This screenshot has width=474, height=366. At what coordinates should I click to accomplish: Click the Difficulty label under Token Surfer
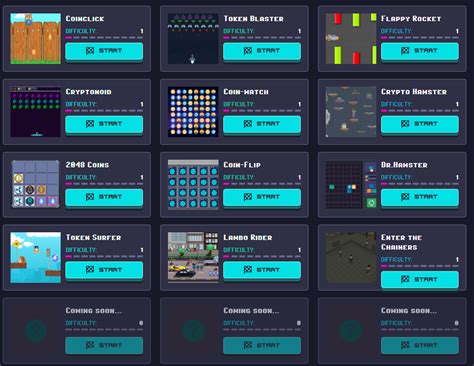(81, 250)
